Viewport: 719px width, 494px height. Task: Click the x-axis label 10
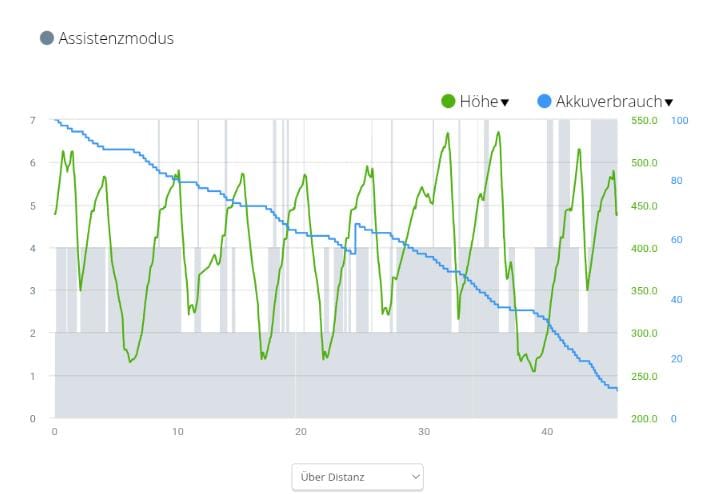[178, 432]
